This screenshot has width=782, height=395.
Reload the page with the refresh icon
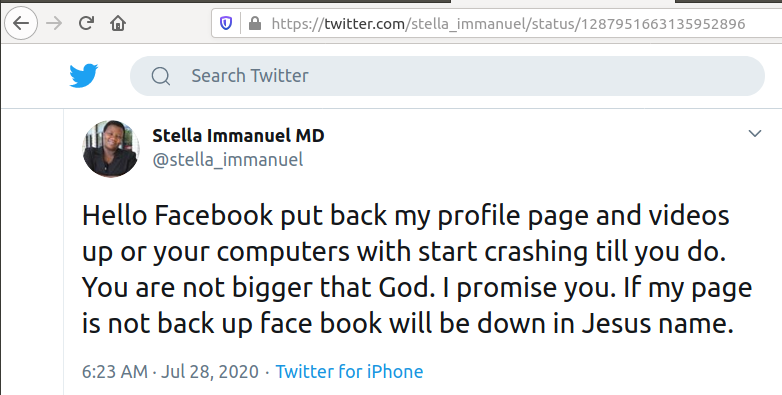[x=86, y=23]
